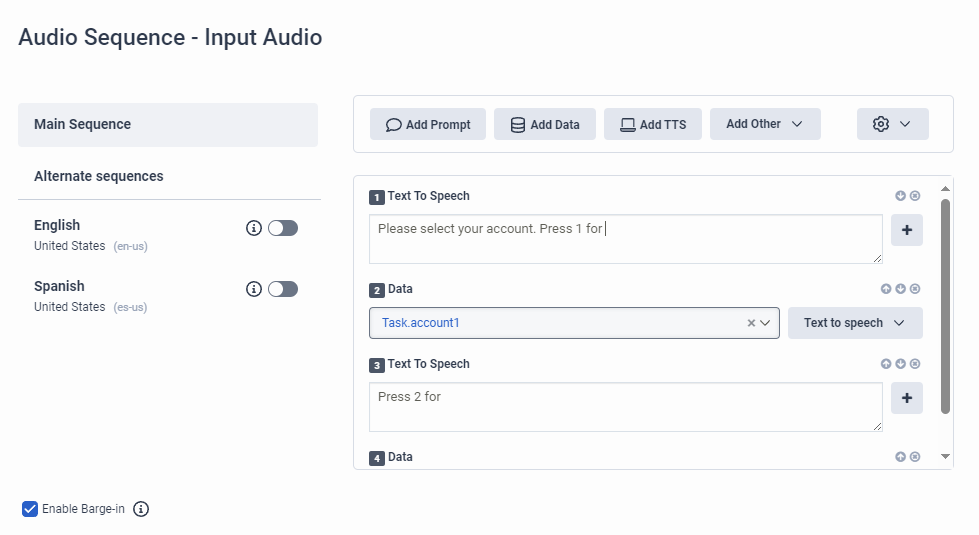Show Enable Barge-in info tooltip
Viewport: 979px width, 535px height.
141,509
